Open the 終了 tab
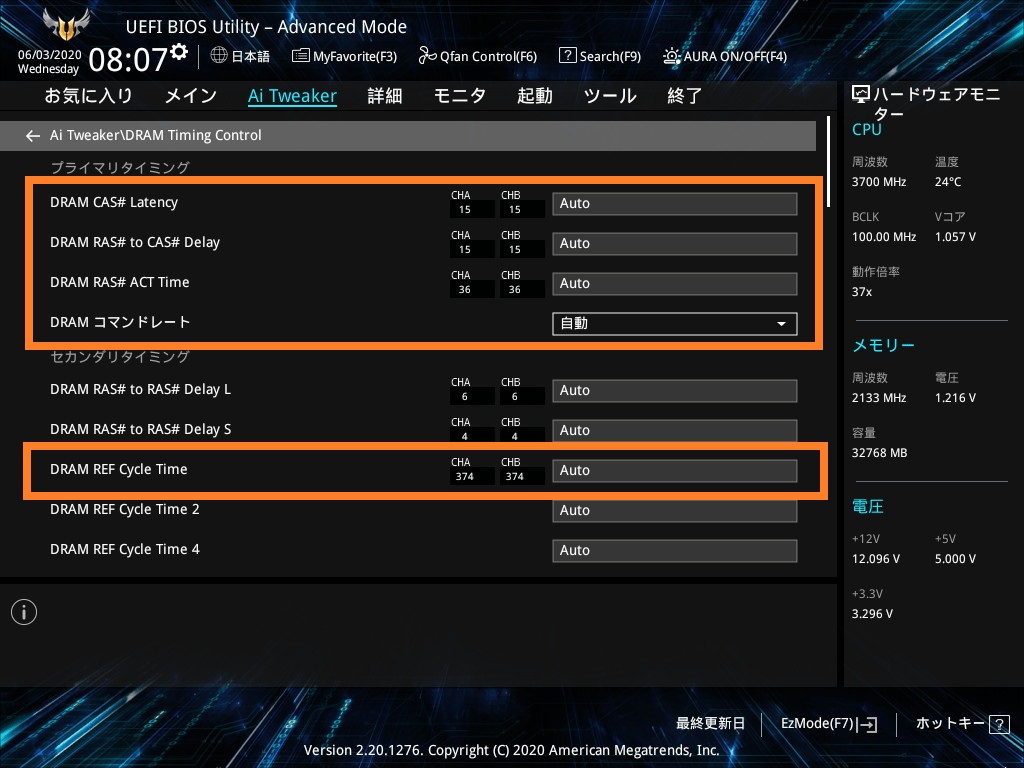Viewport: 1024px width, 768px height. point(684,96)
